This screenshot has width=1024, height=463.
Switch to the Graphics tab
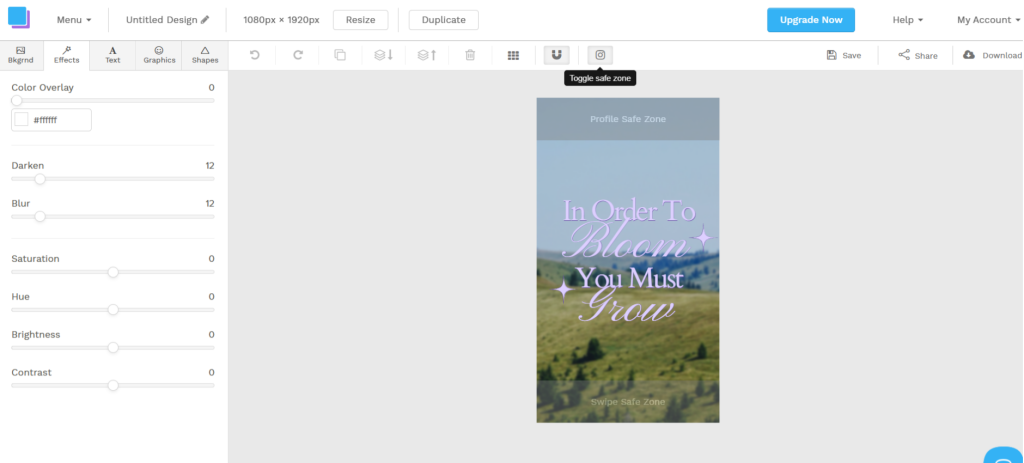coord(159,56)
